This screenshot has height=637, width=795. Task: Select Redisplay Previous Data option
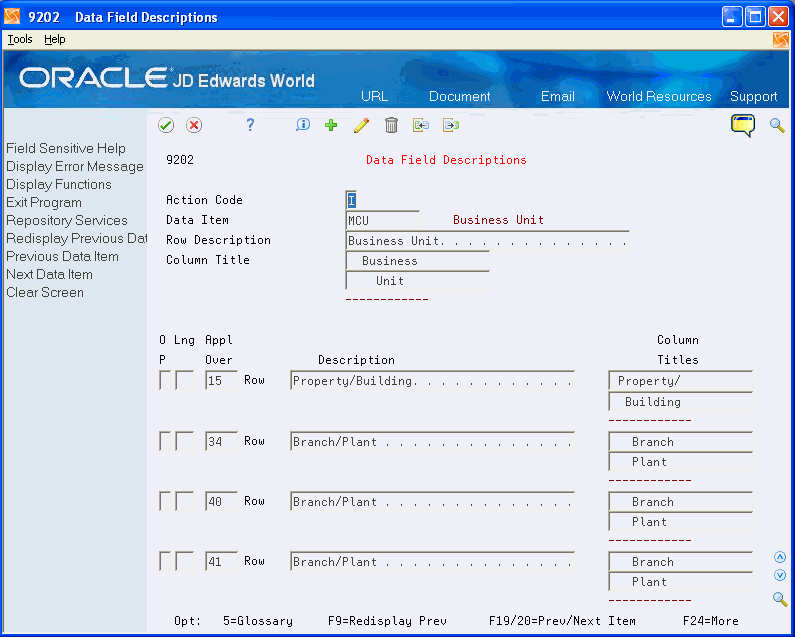76,238
